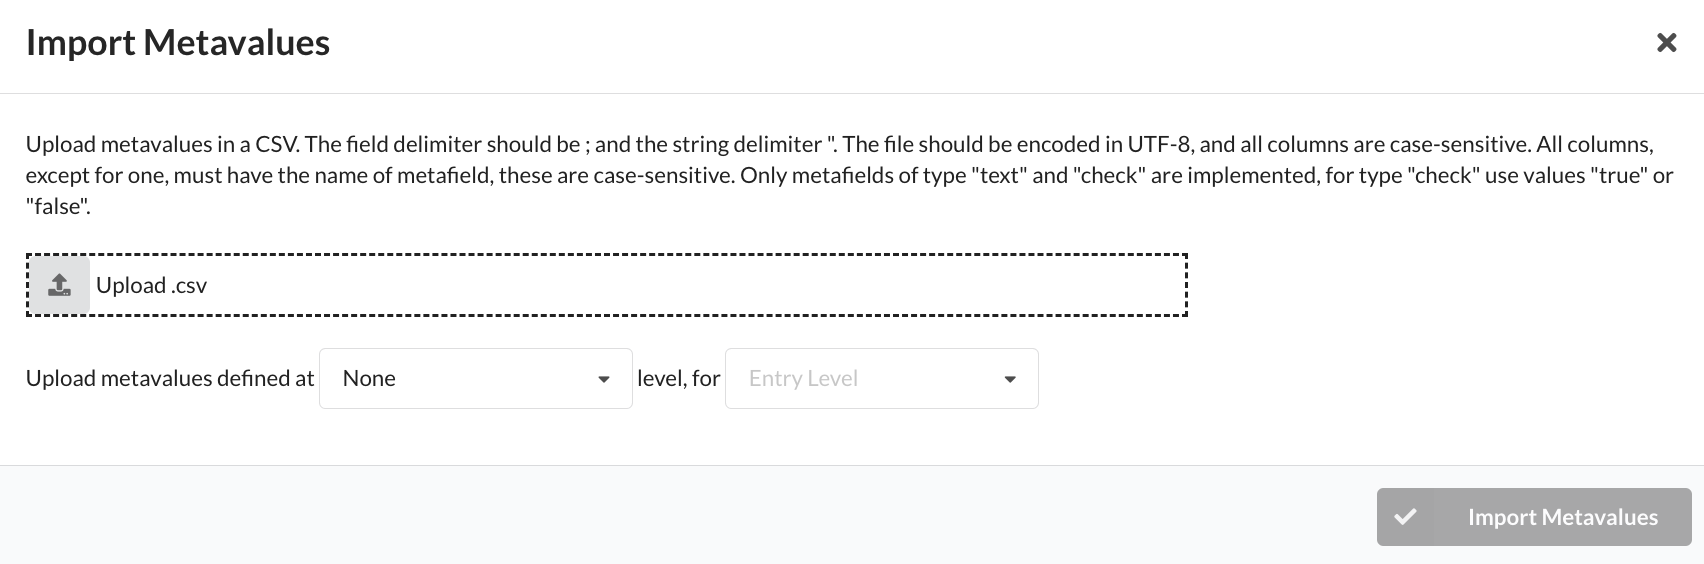Click the checkmark icon on the import button
The height and width of the screenshot is (564, 1704).
[x=1406, y=517]
